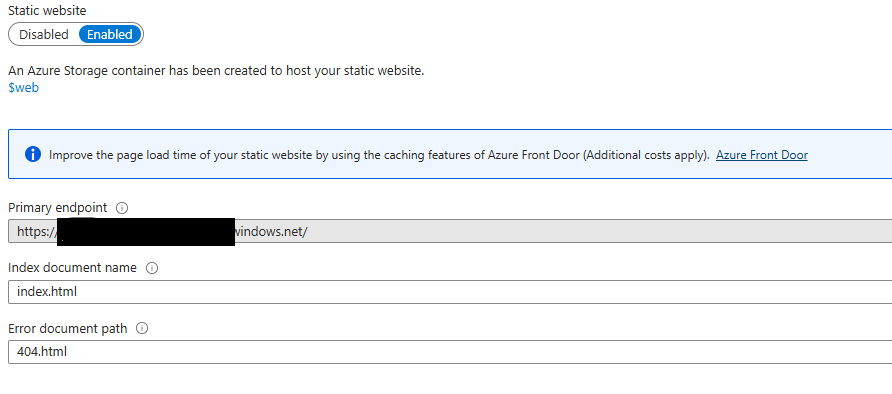Click the blue info icon in the banner
The image size is (892, 394).
coord(33,154)
